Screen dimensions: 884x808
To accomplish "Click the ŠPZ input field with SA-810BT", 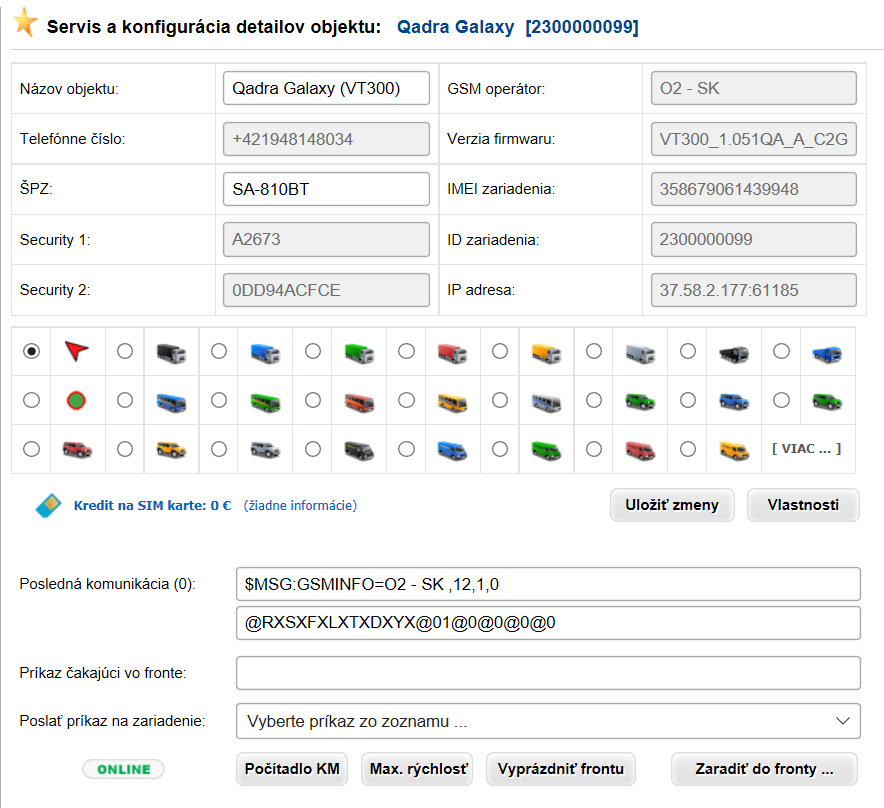I will click(326, 189).
